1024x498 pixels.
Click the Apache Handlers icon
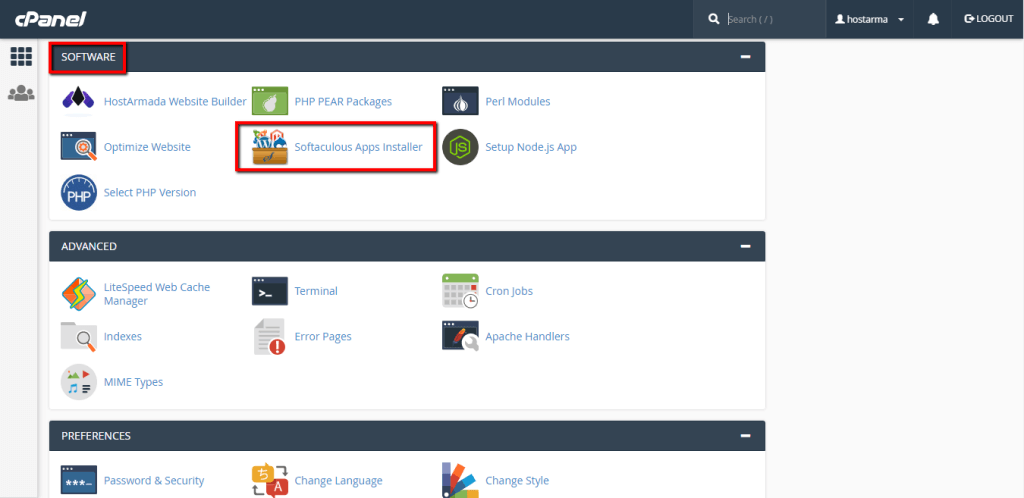coord(460,337)
